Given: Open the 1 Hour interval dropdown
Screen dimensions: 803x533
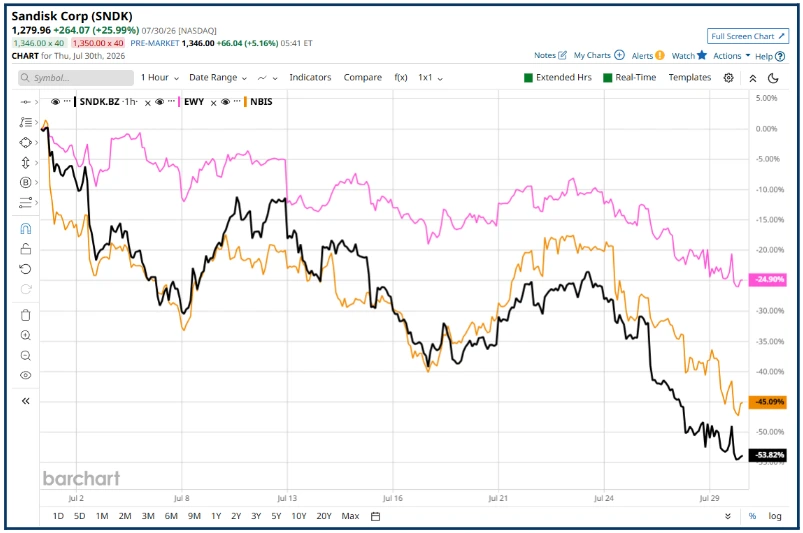Looking at the screenshot, I should point(160,77).
